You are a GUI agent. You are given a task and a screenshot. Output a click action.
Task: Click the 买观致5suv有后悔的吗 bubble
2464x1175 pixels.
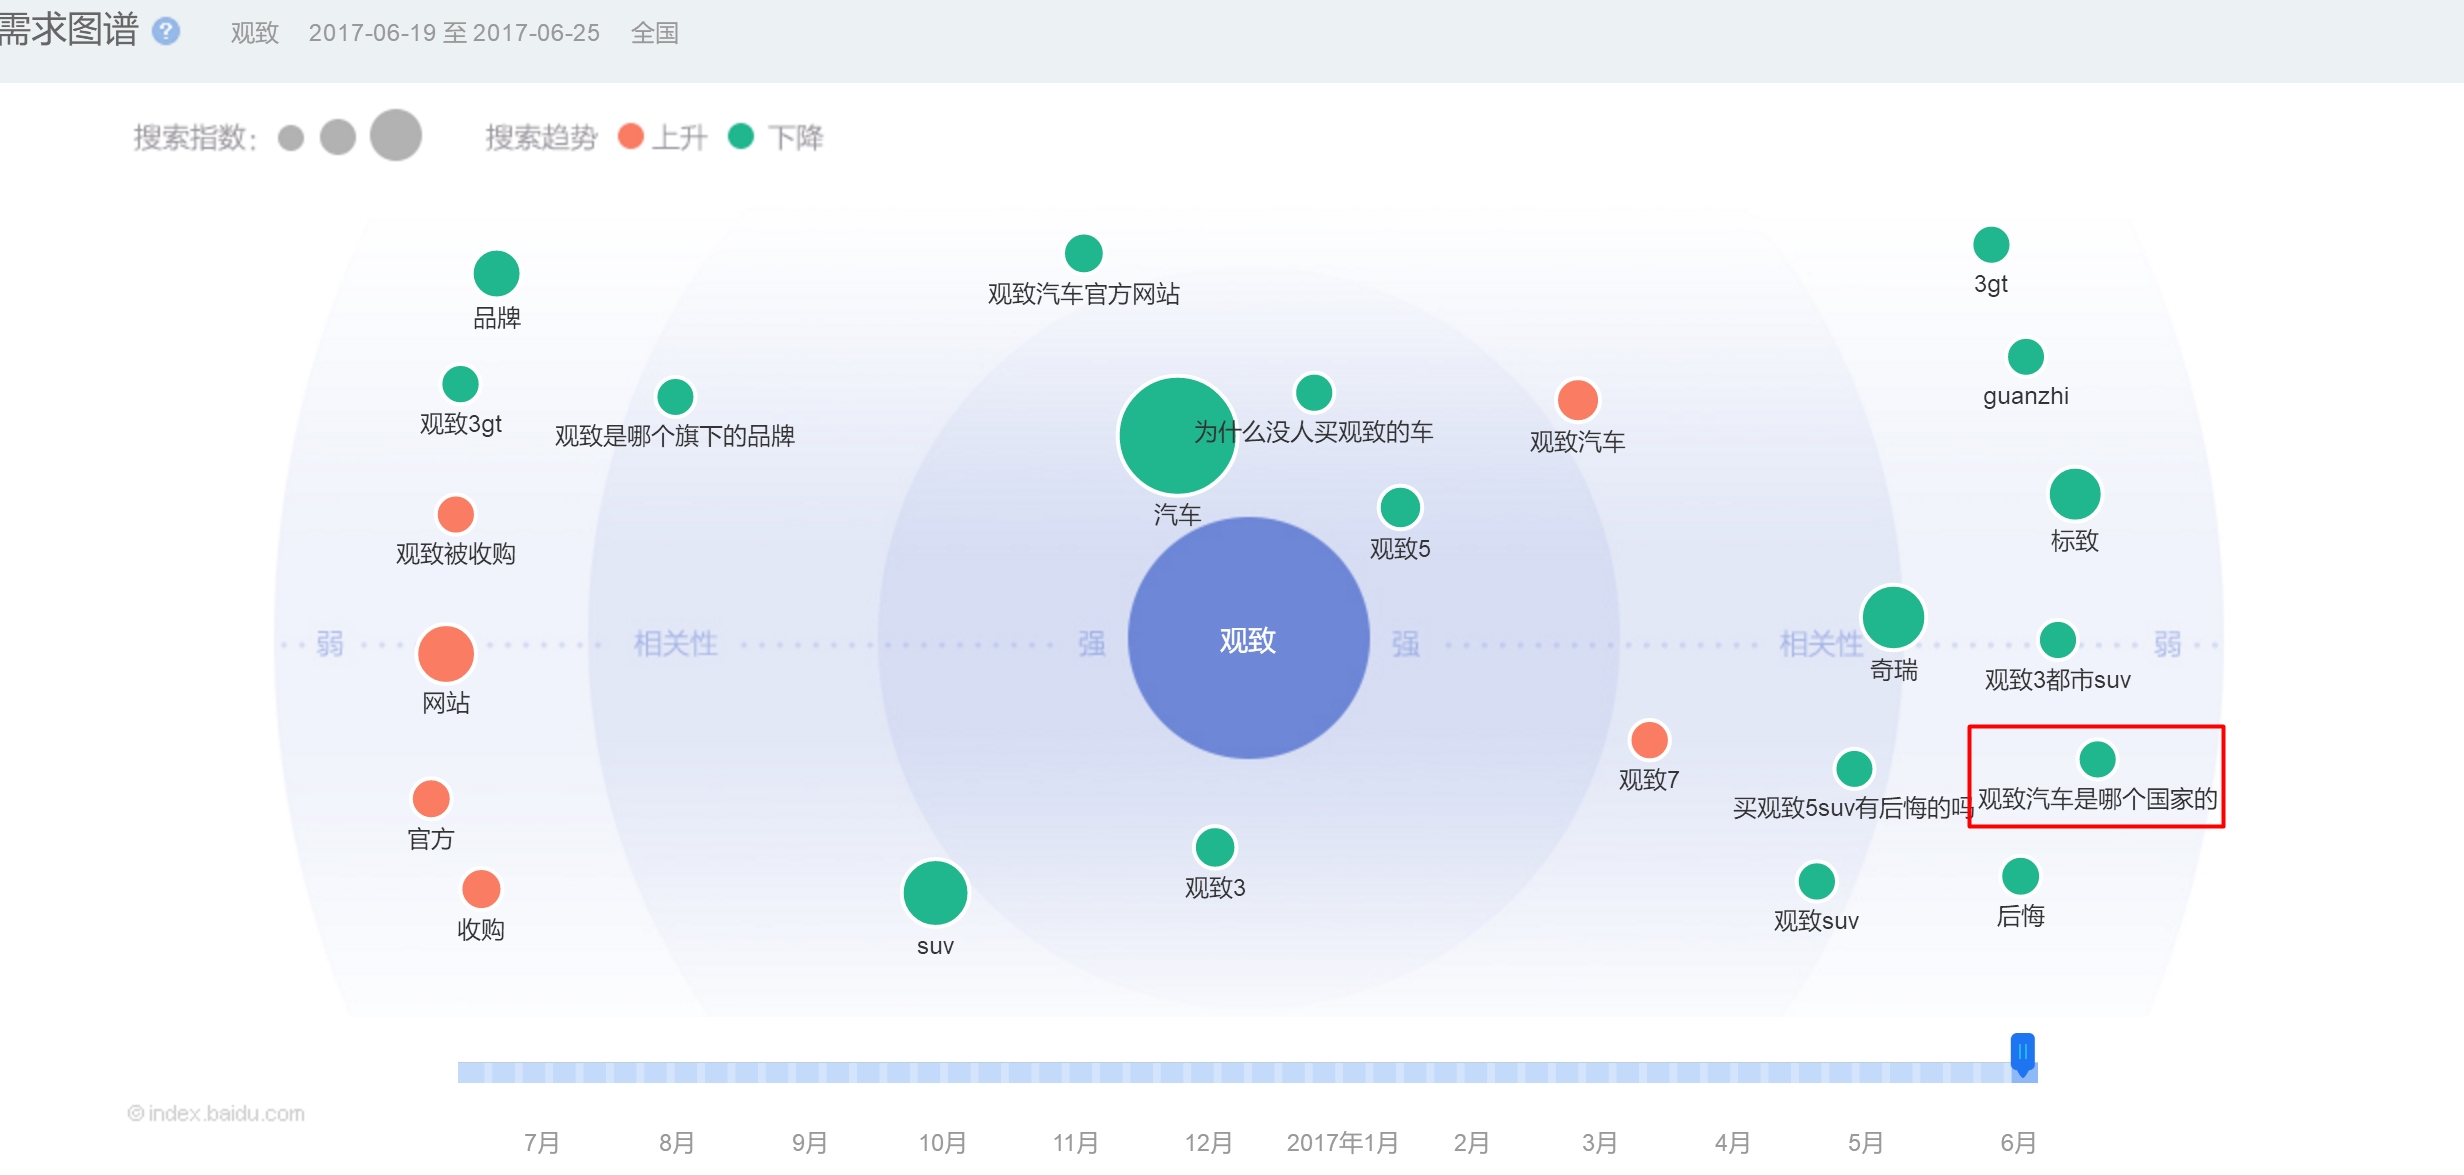[1854, 769]
